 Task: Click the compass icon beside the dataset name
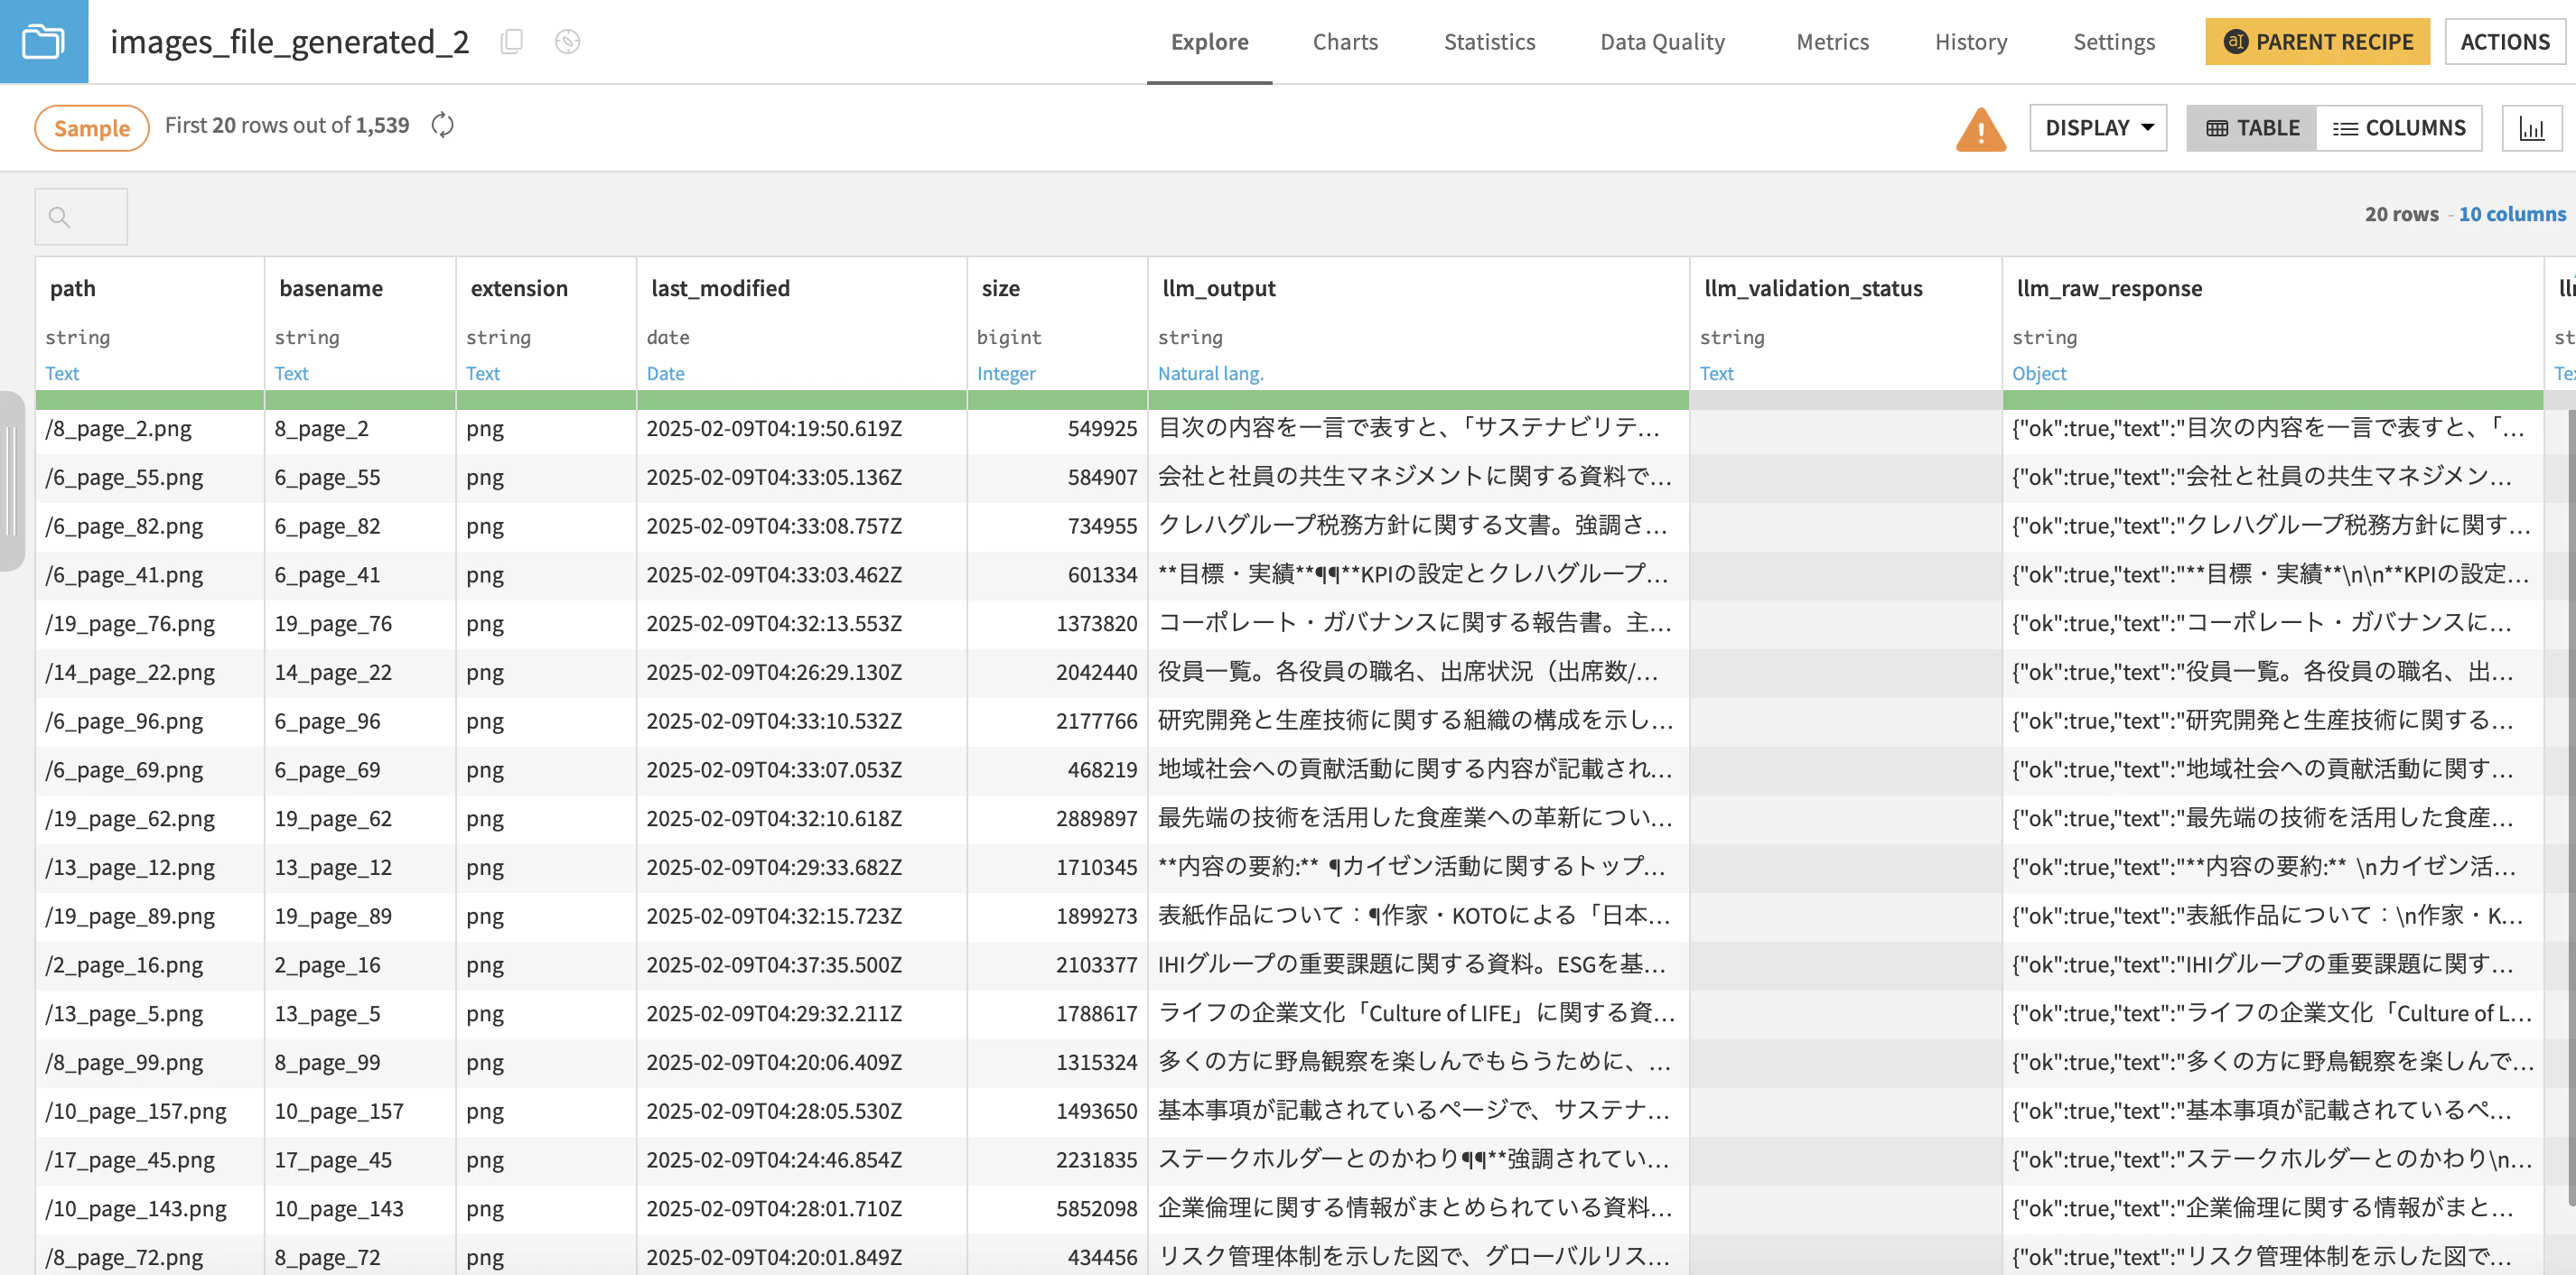[x=567, y=42]
